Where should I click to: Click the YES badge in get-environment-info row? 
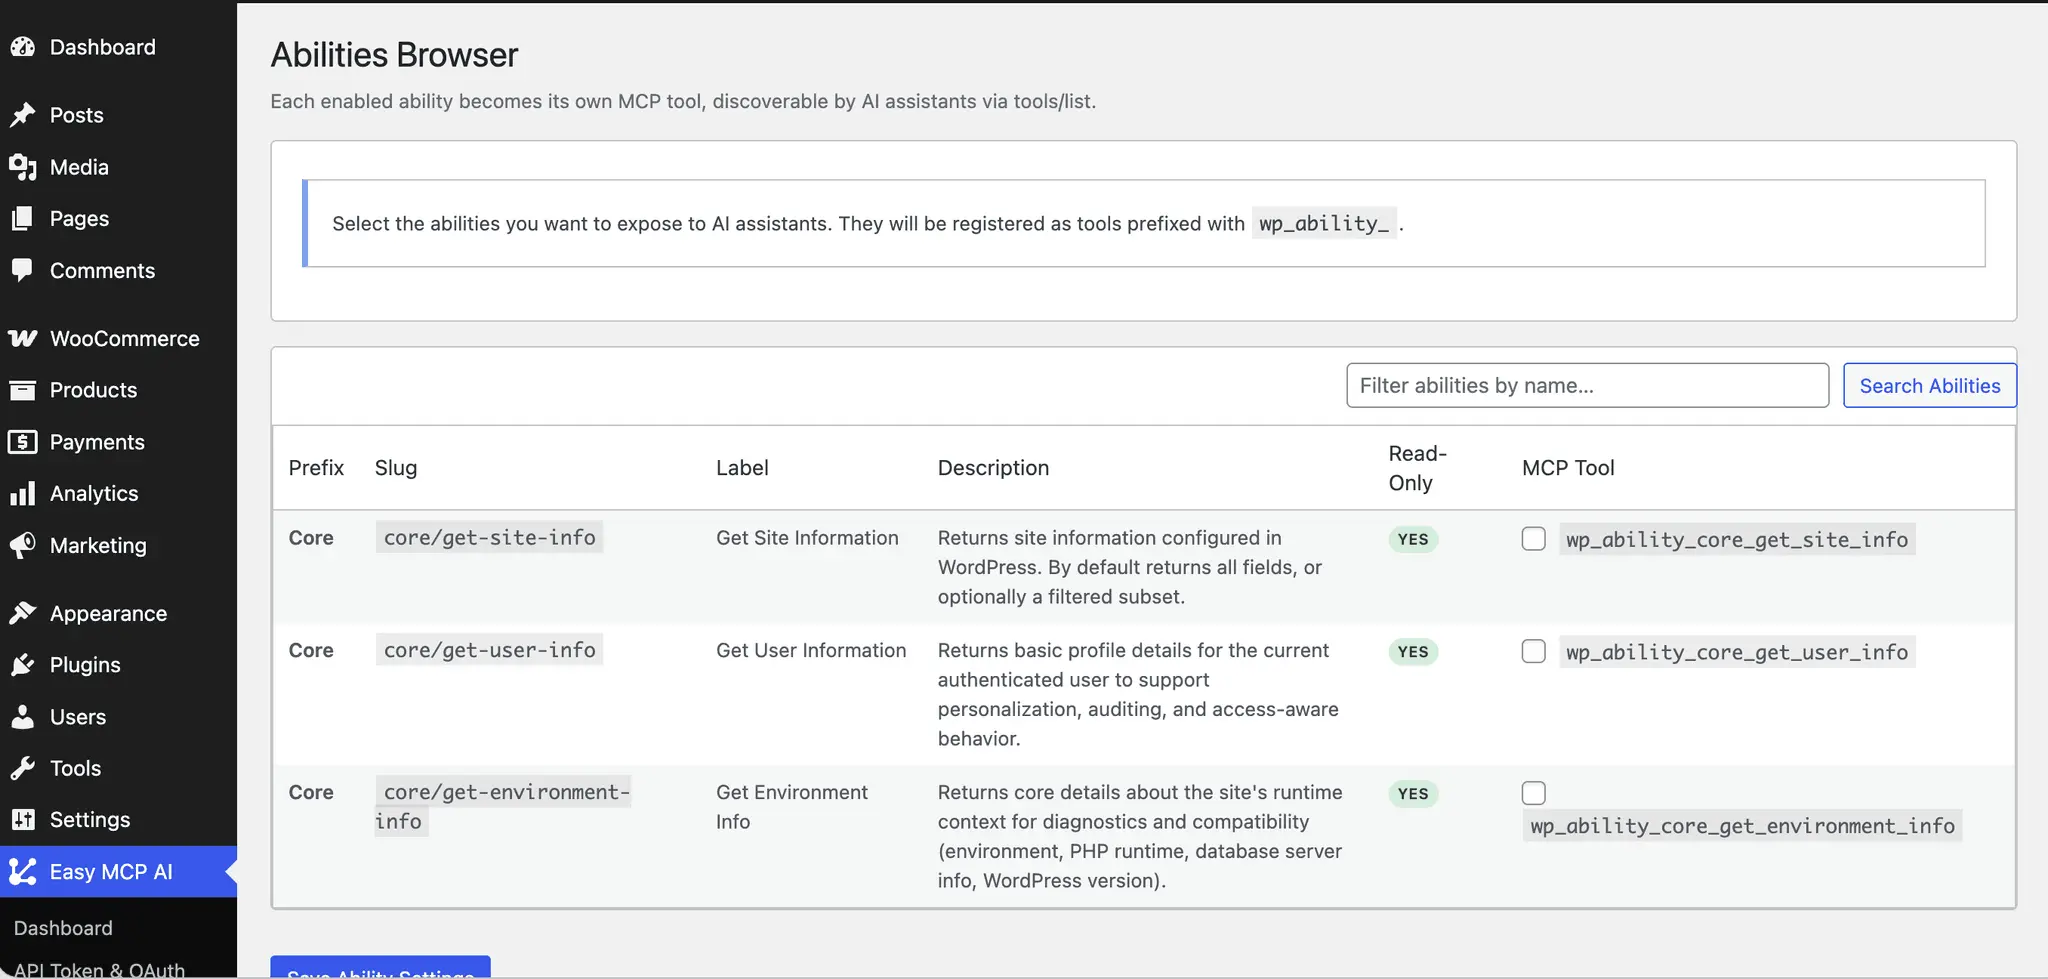point(1413,793)
